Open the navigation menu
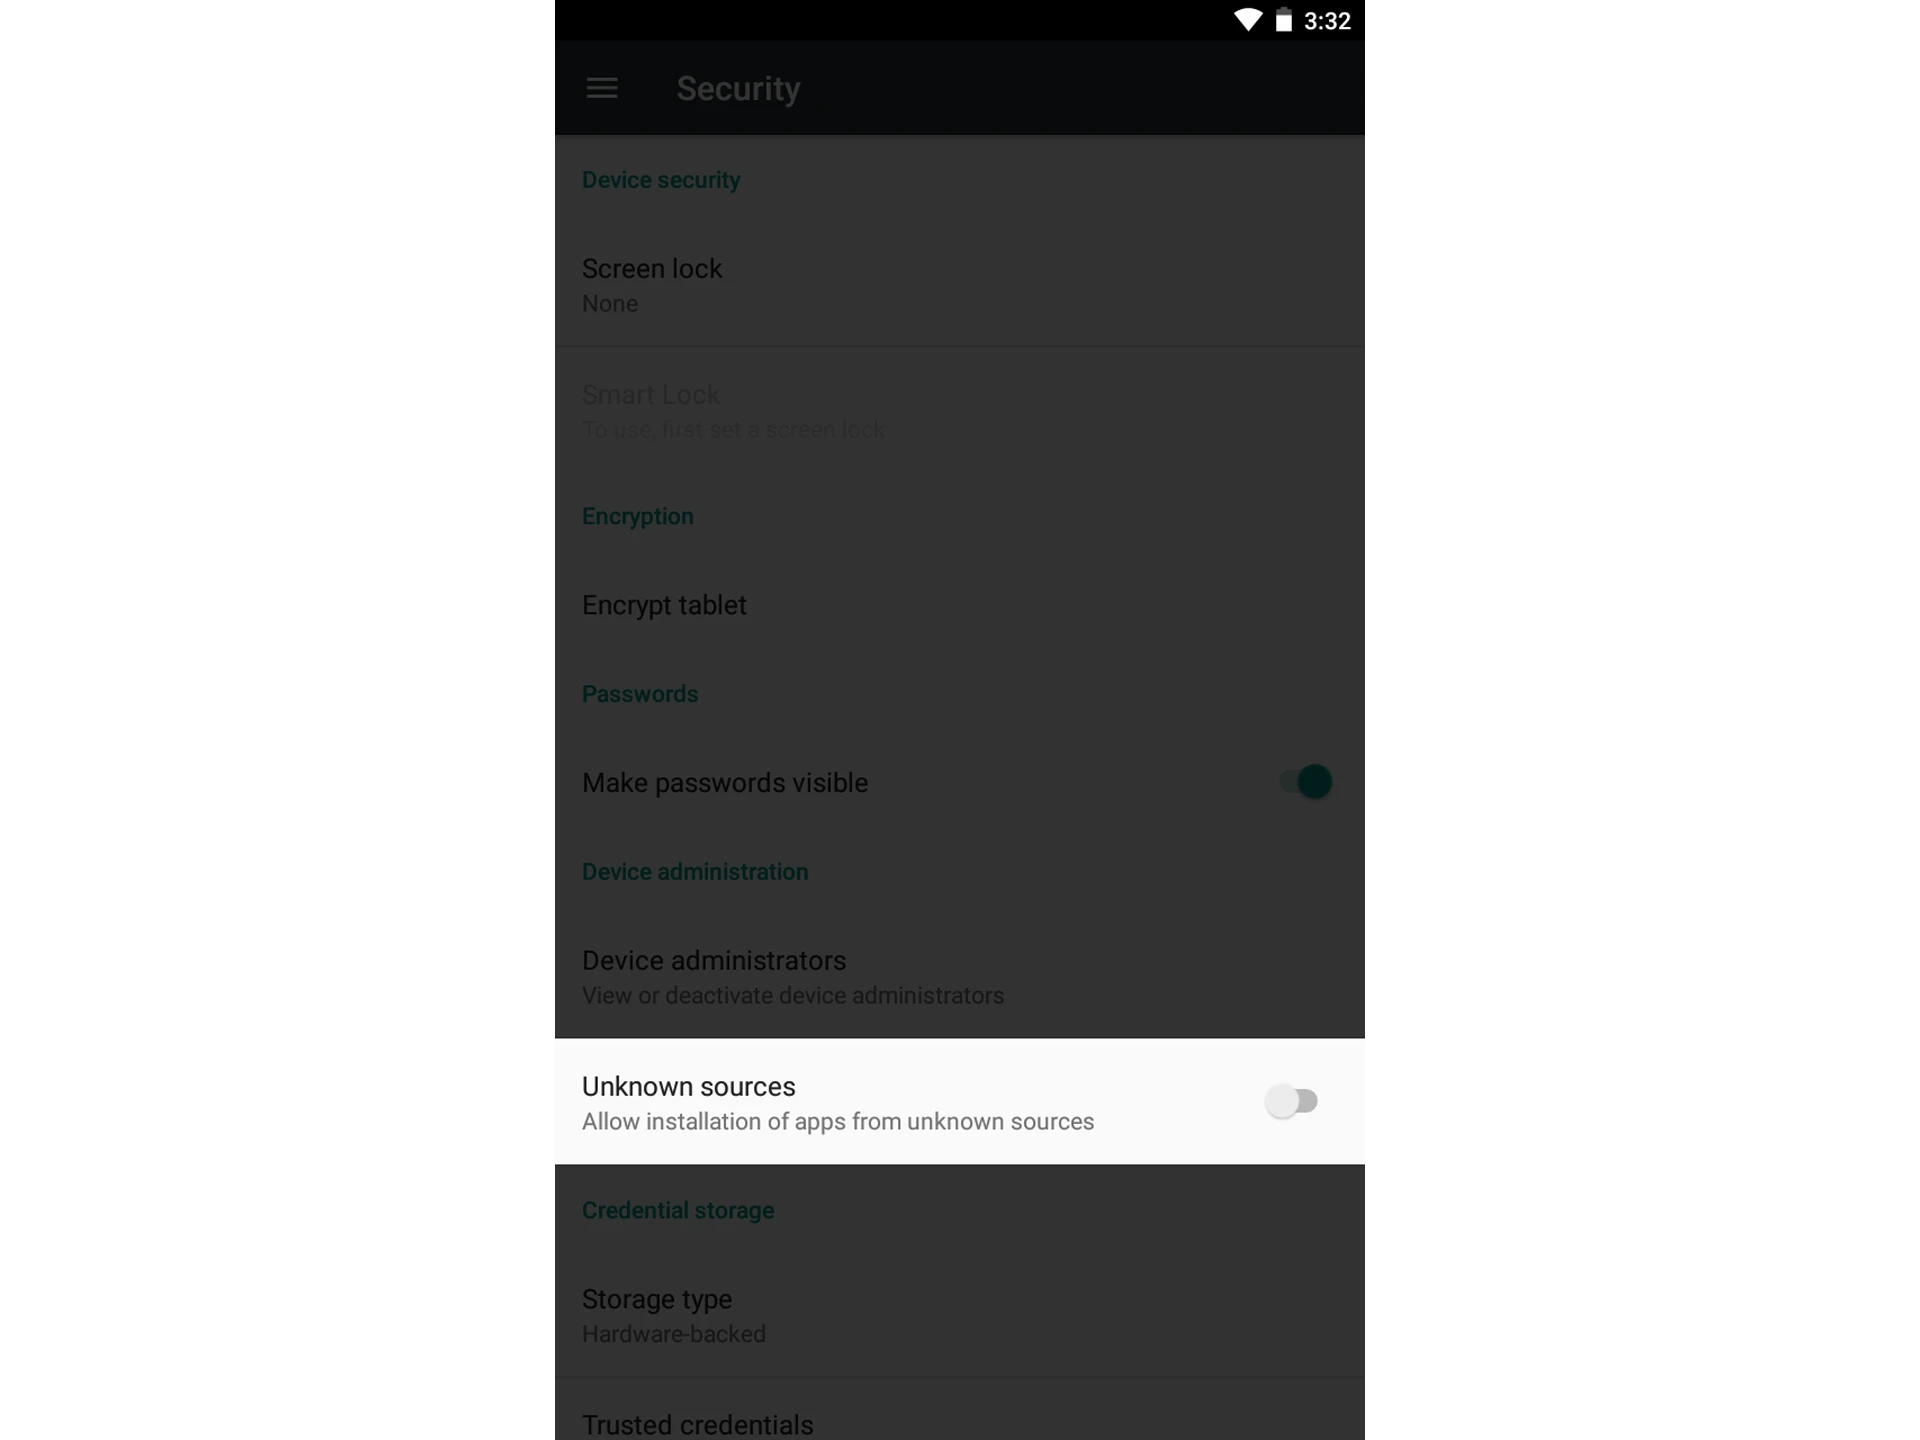The height and width of the screenshot is (1440, 1920). point(605,86)
